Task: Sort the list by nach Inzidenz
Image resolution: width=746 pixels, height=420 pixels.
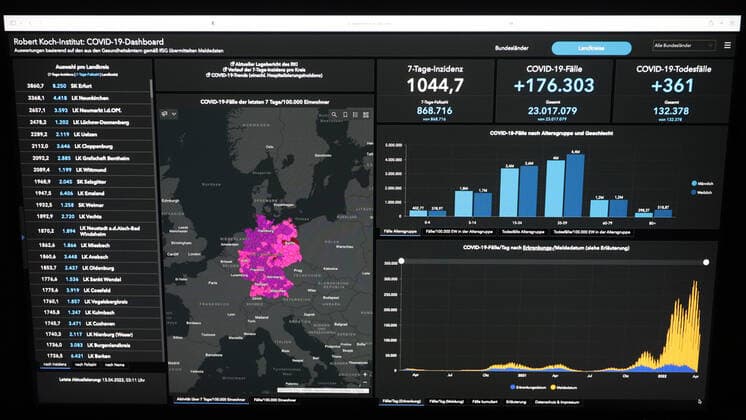Action: coord(55,364)
